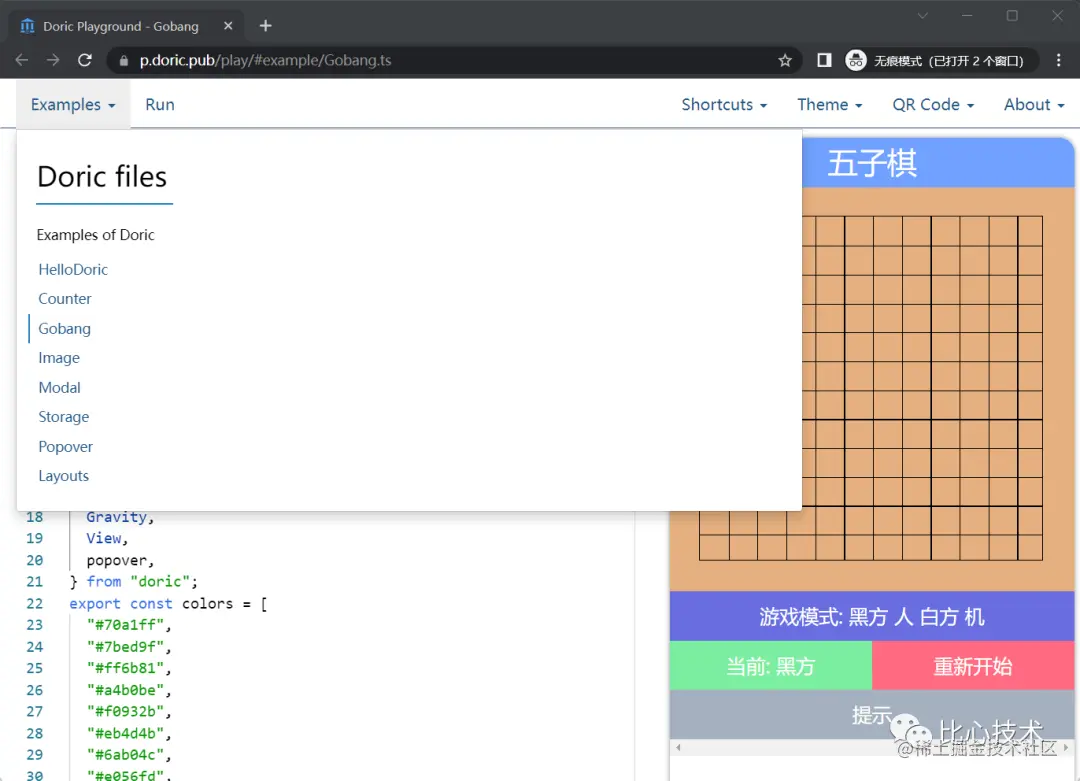1080x781 pixels.
Task: Open the Shortcuts dropdown menu
Action: click(x=724, y=105)
